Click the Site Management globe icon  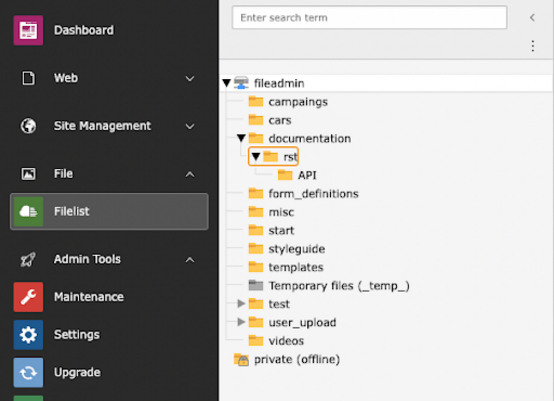click(28, 126)
